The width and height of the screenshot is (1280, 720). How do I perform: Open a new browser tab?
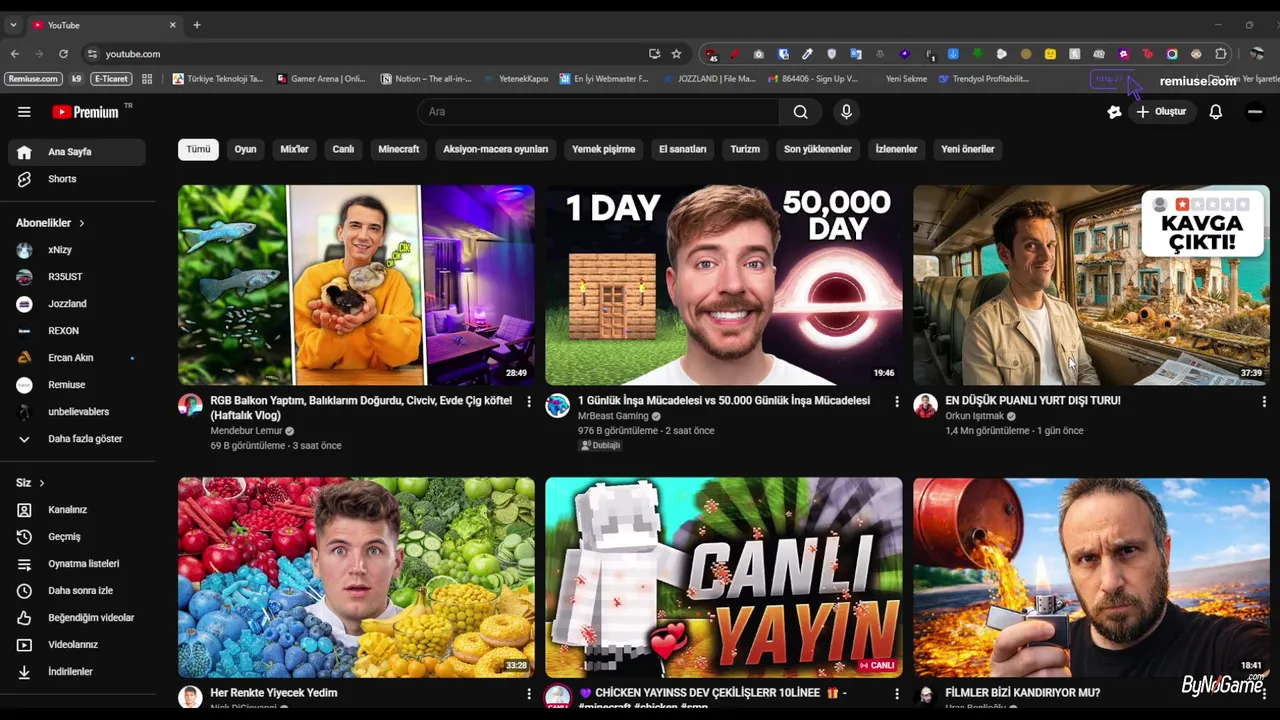197,25
